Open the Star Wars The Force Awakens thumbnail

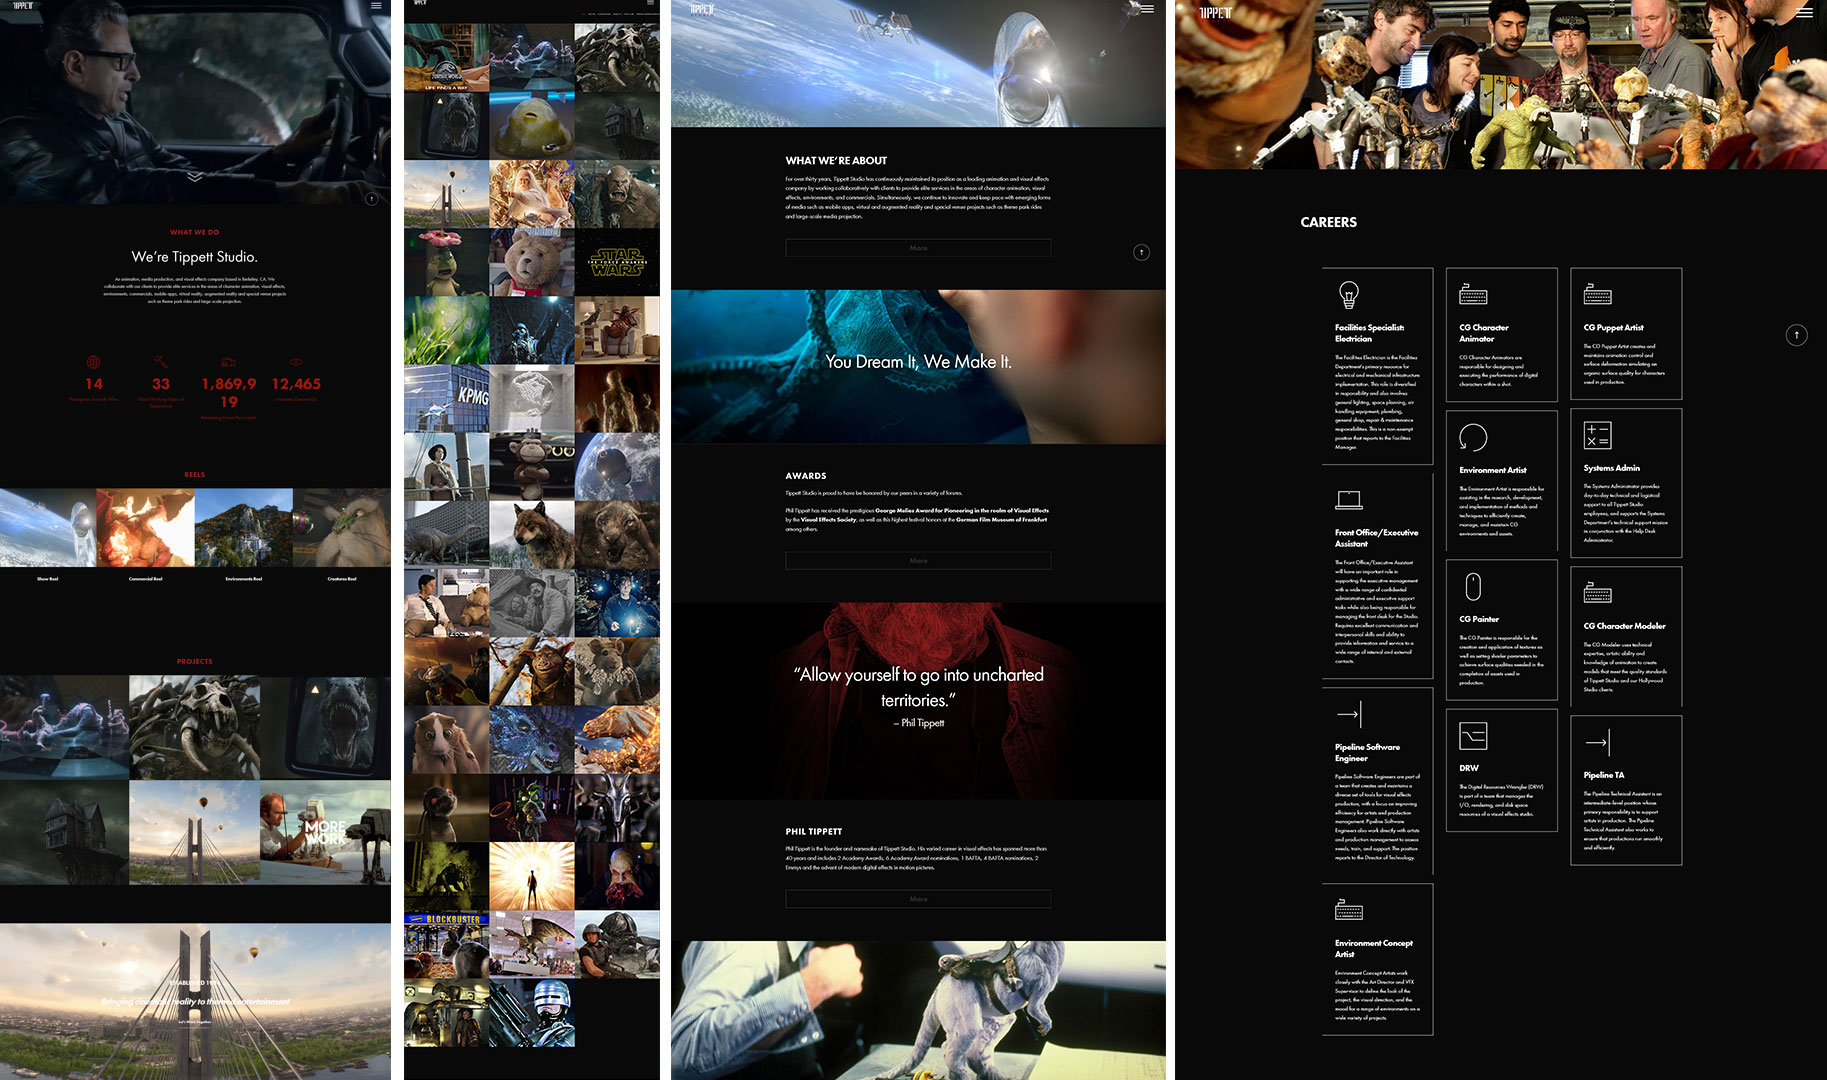point(617,262)
